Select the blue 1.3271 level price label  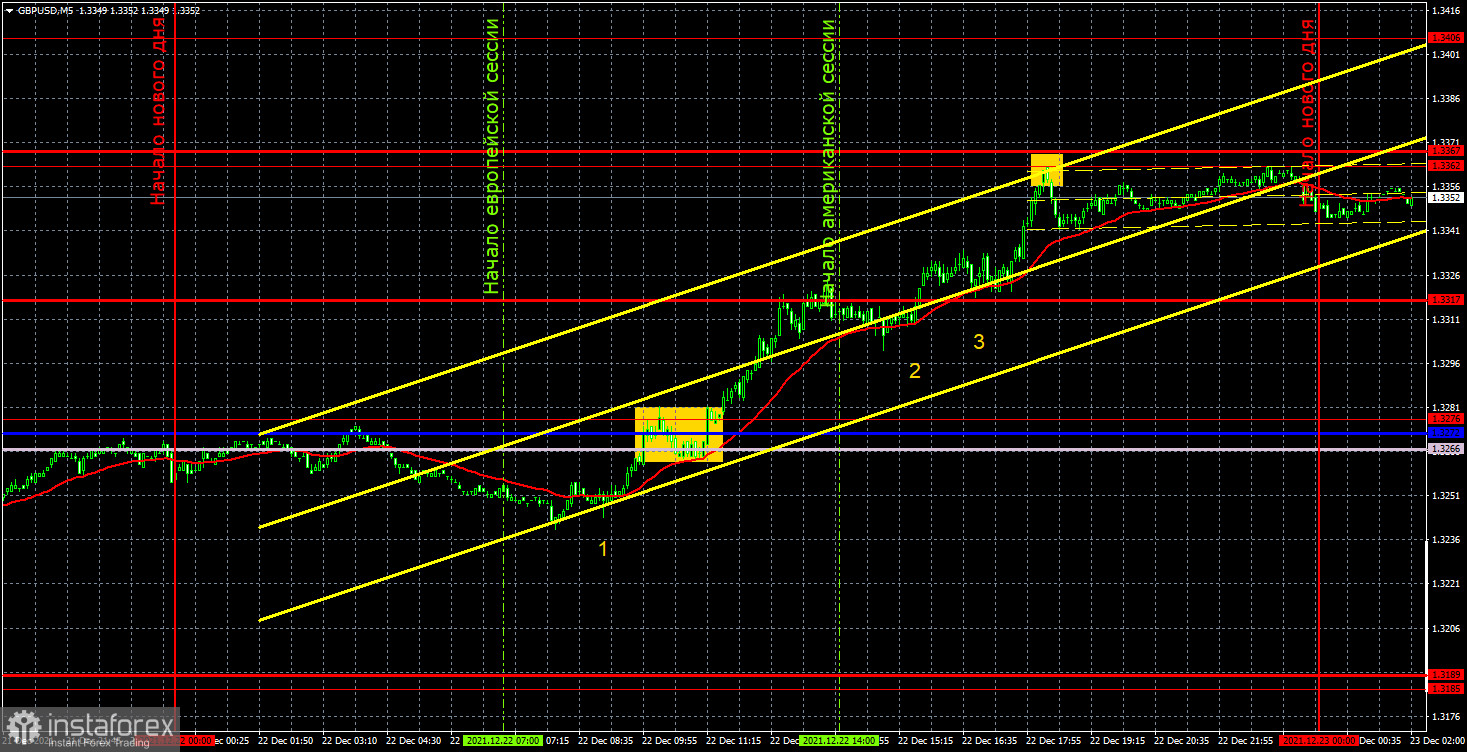coord(1446,432)
